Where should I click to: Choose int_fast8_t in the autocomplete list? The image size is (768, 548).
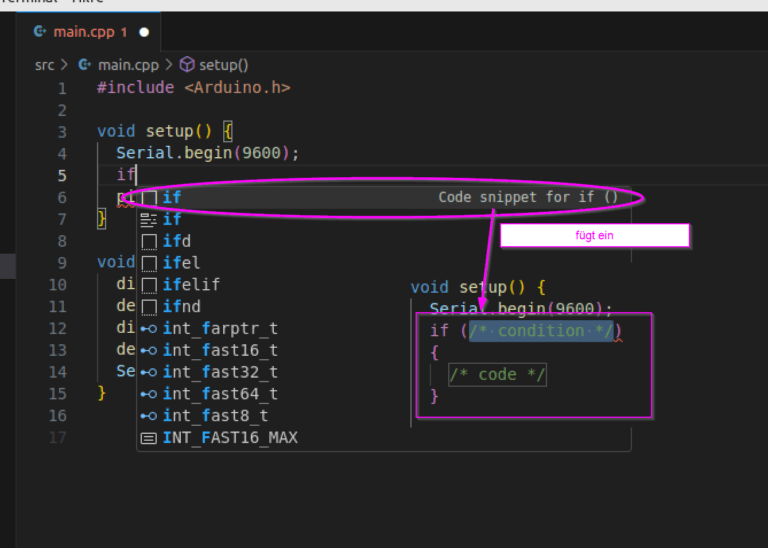click(x=215, y=416)
